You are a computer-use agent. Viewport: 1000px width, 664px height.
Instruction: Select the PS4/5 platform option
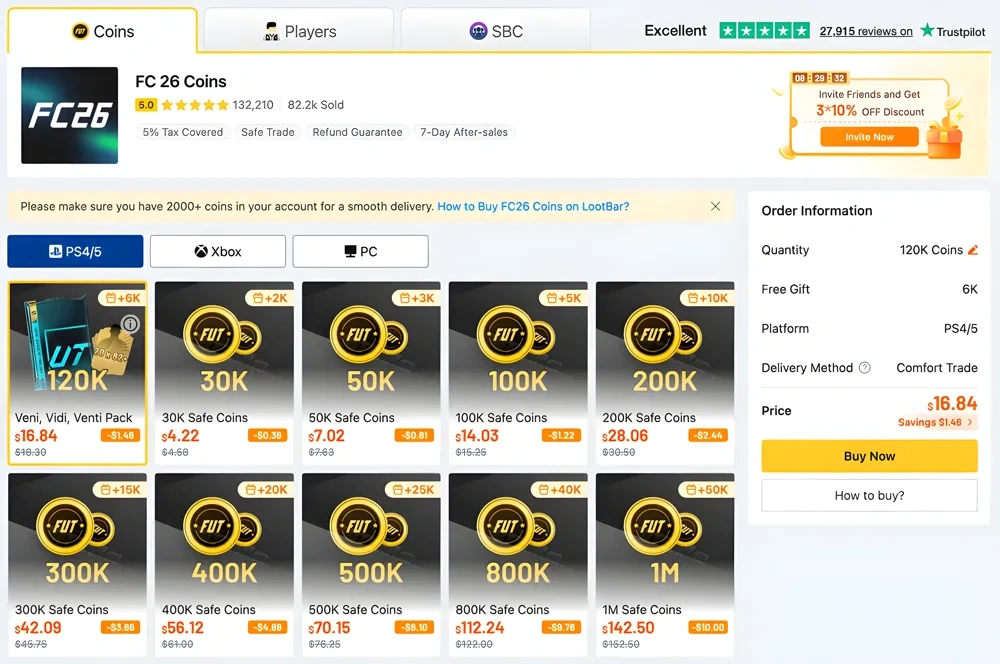(x=75, y=251)
